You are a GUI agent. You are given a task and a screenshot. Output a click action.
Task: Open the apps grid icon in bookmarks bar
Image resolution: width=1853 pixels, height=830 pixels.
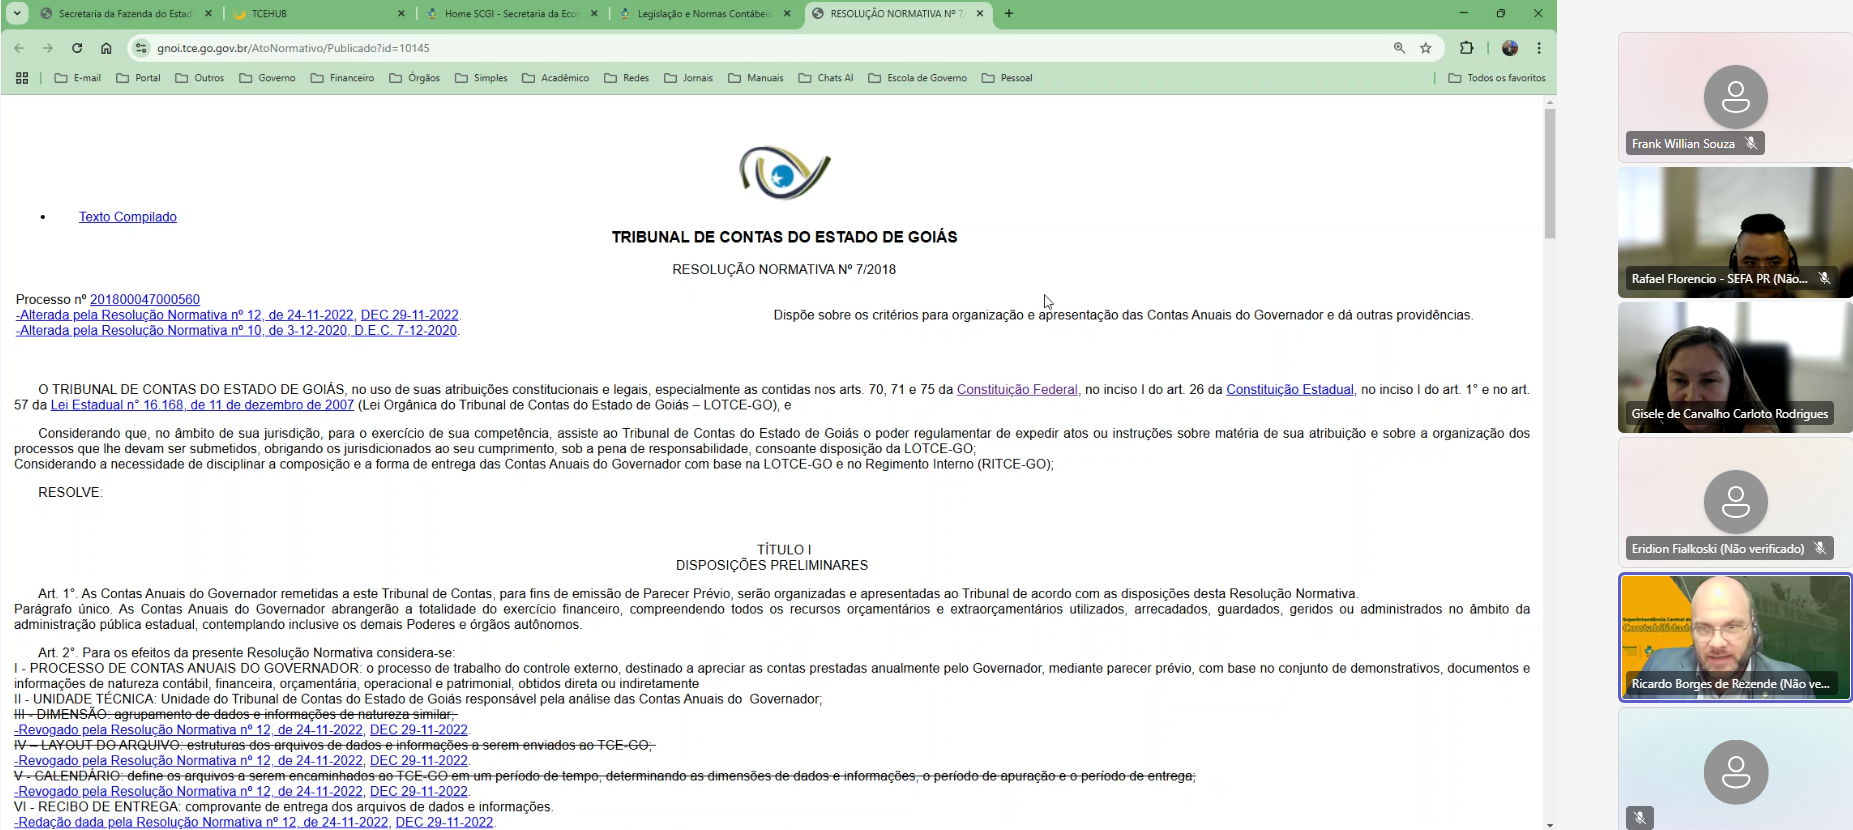click(x=22, y=78)
